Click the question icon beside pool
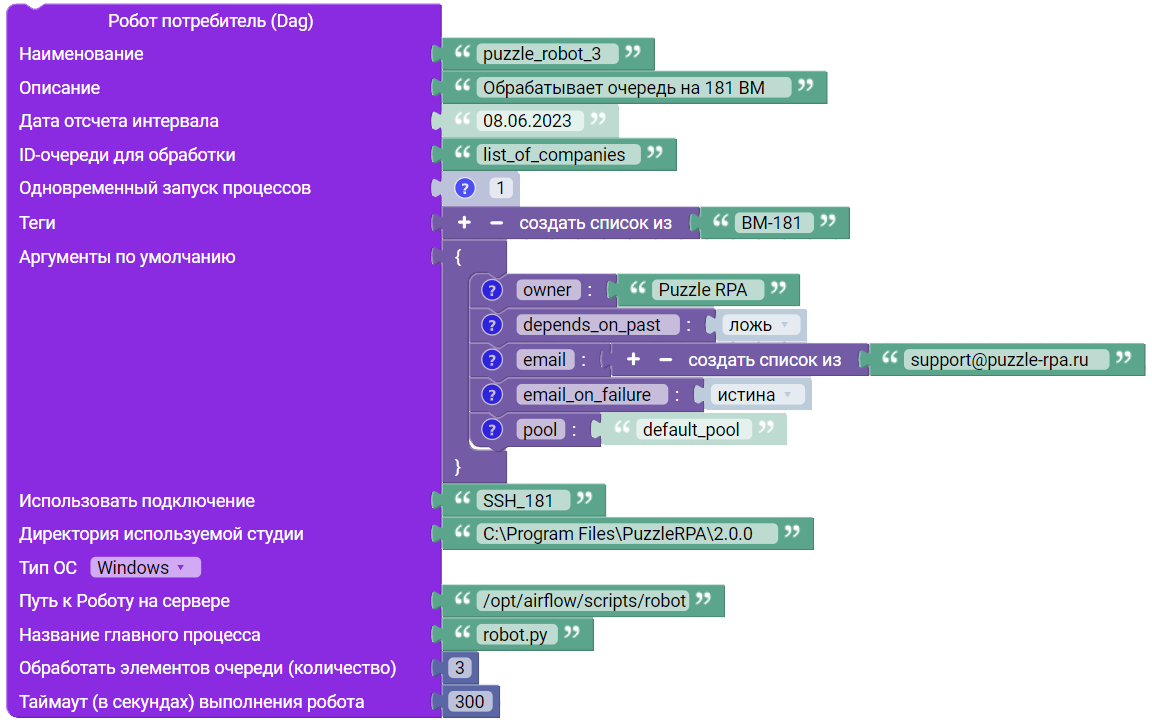1152x727 pixels. coord(492,430)
